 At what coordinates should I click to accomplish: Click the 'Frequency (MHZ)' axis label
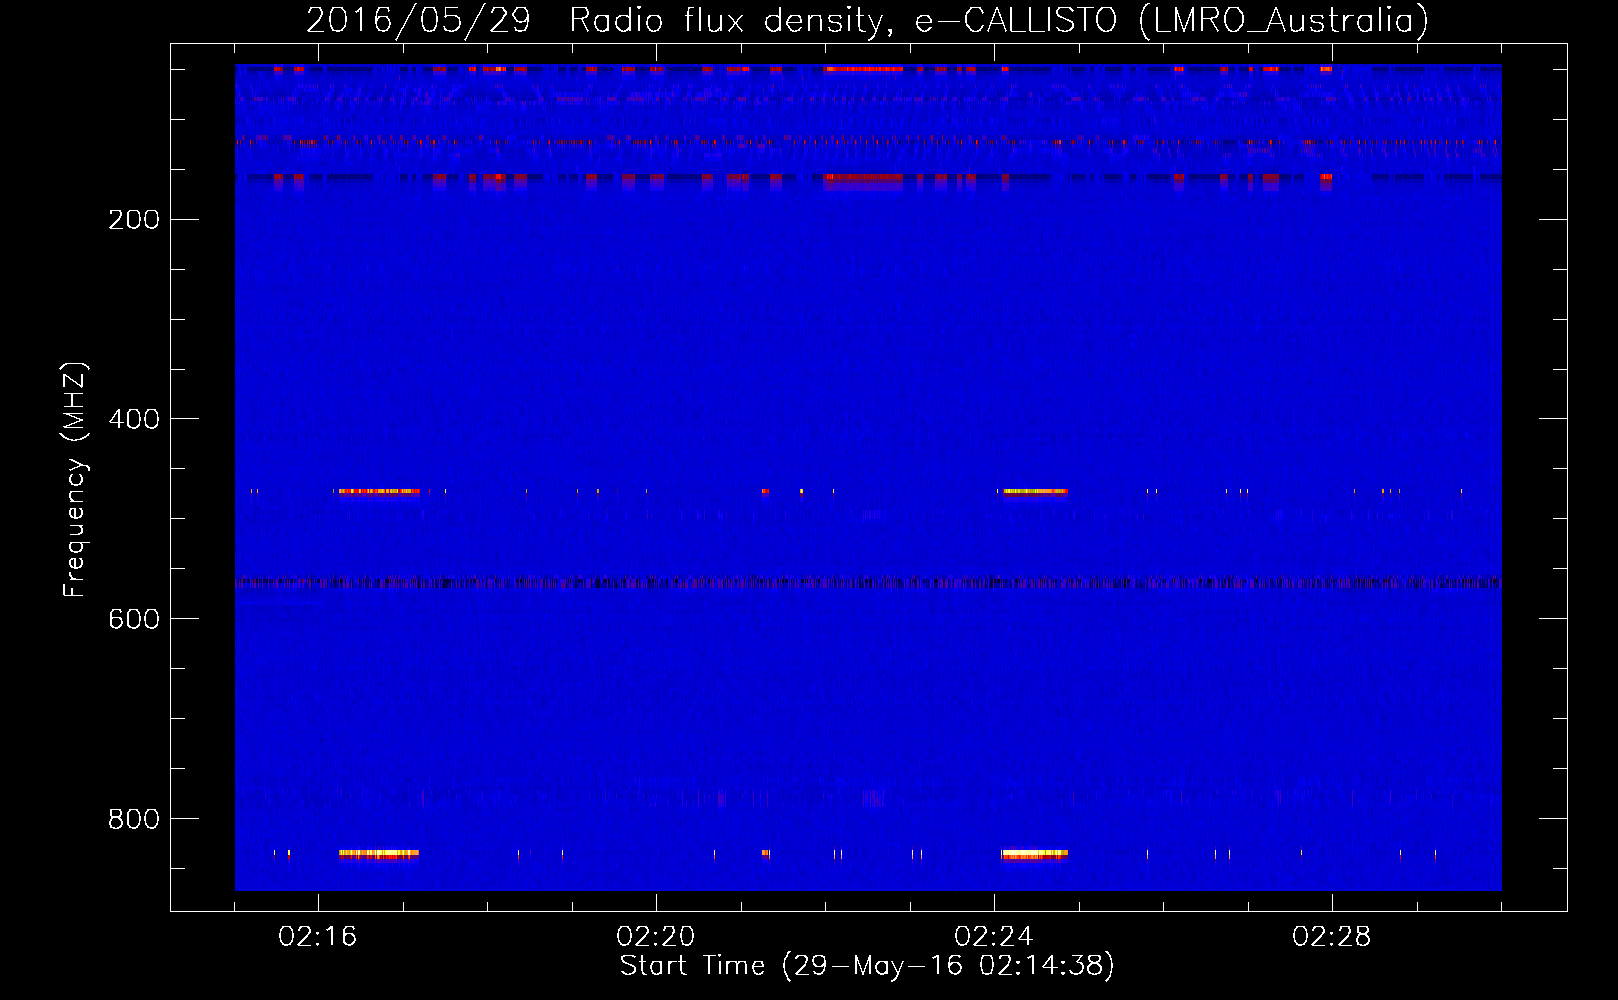click(74, 480)
